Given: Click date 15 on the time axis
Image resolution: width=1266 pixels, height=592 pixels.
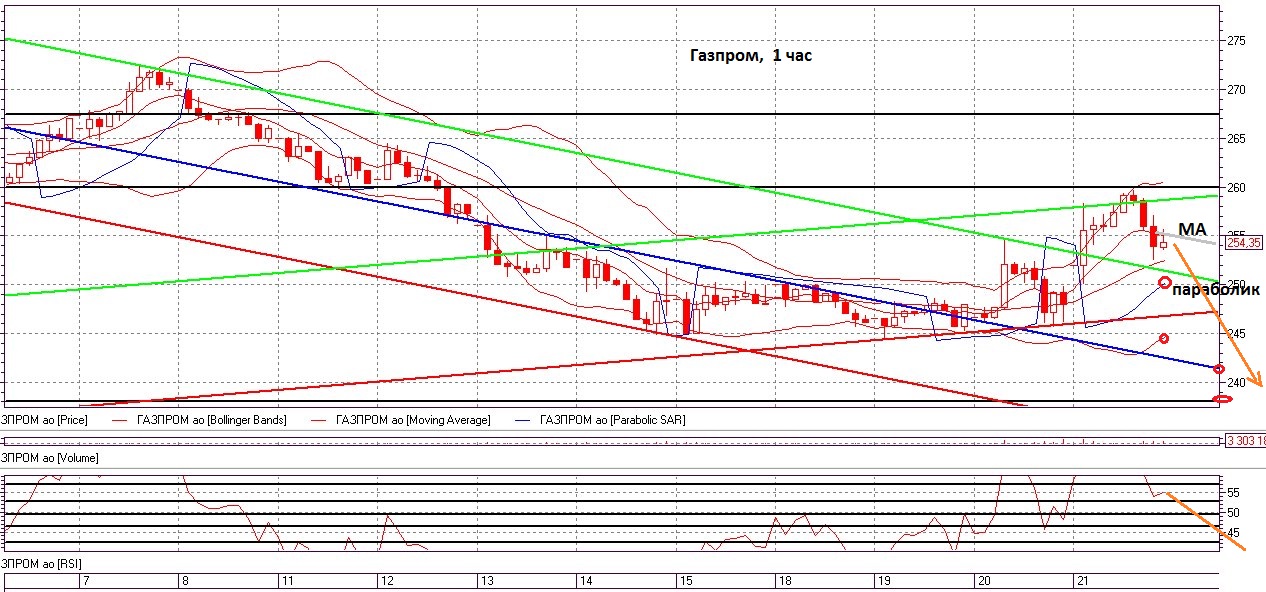Looking at the screenshot, I should (x=686, y=581).
